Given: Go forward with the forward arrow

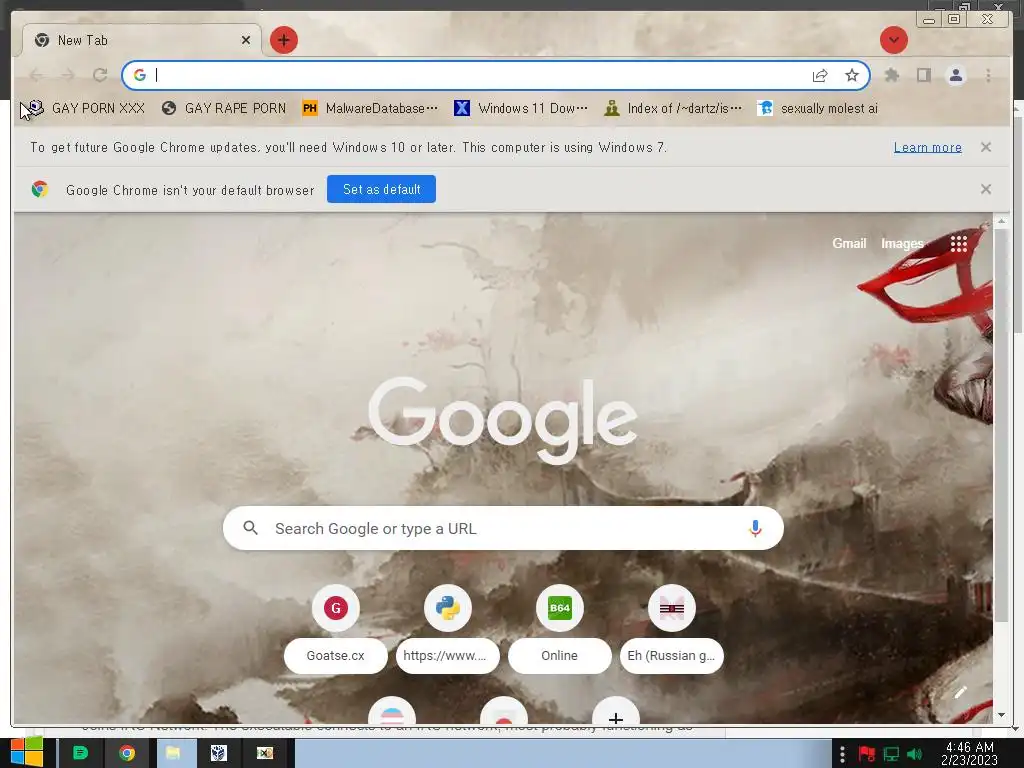Looking at the screenshot, I should pyautogui.click(x=68, y=75).
